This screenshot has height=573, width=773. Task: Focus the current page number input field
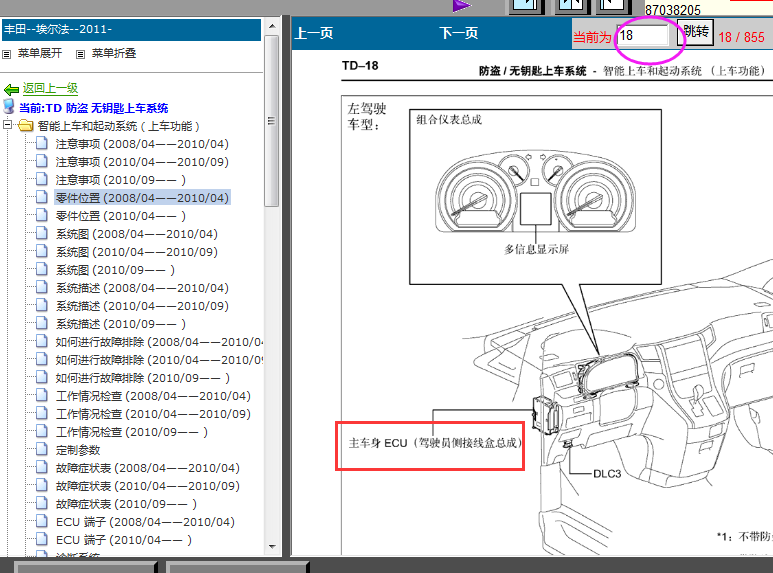click(x=642, y=36)
